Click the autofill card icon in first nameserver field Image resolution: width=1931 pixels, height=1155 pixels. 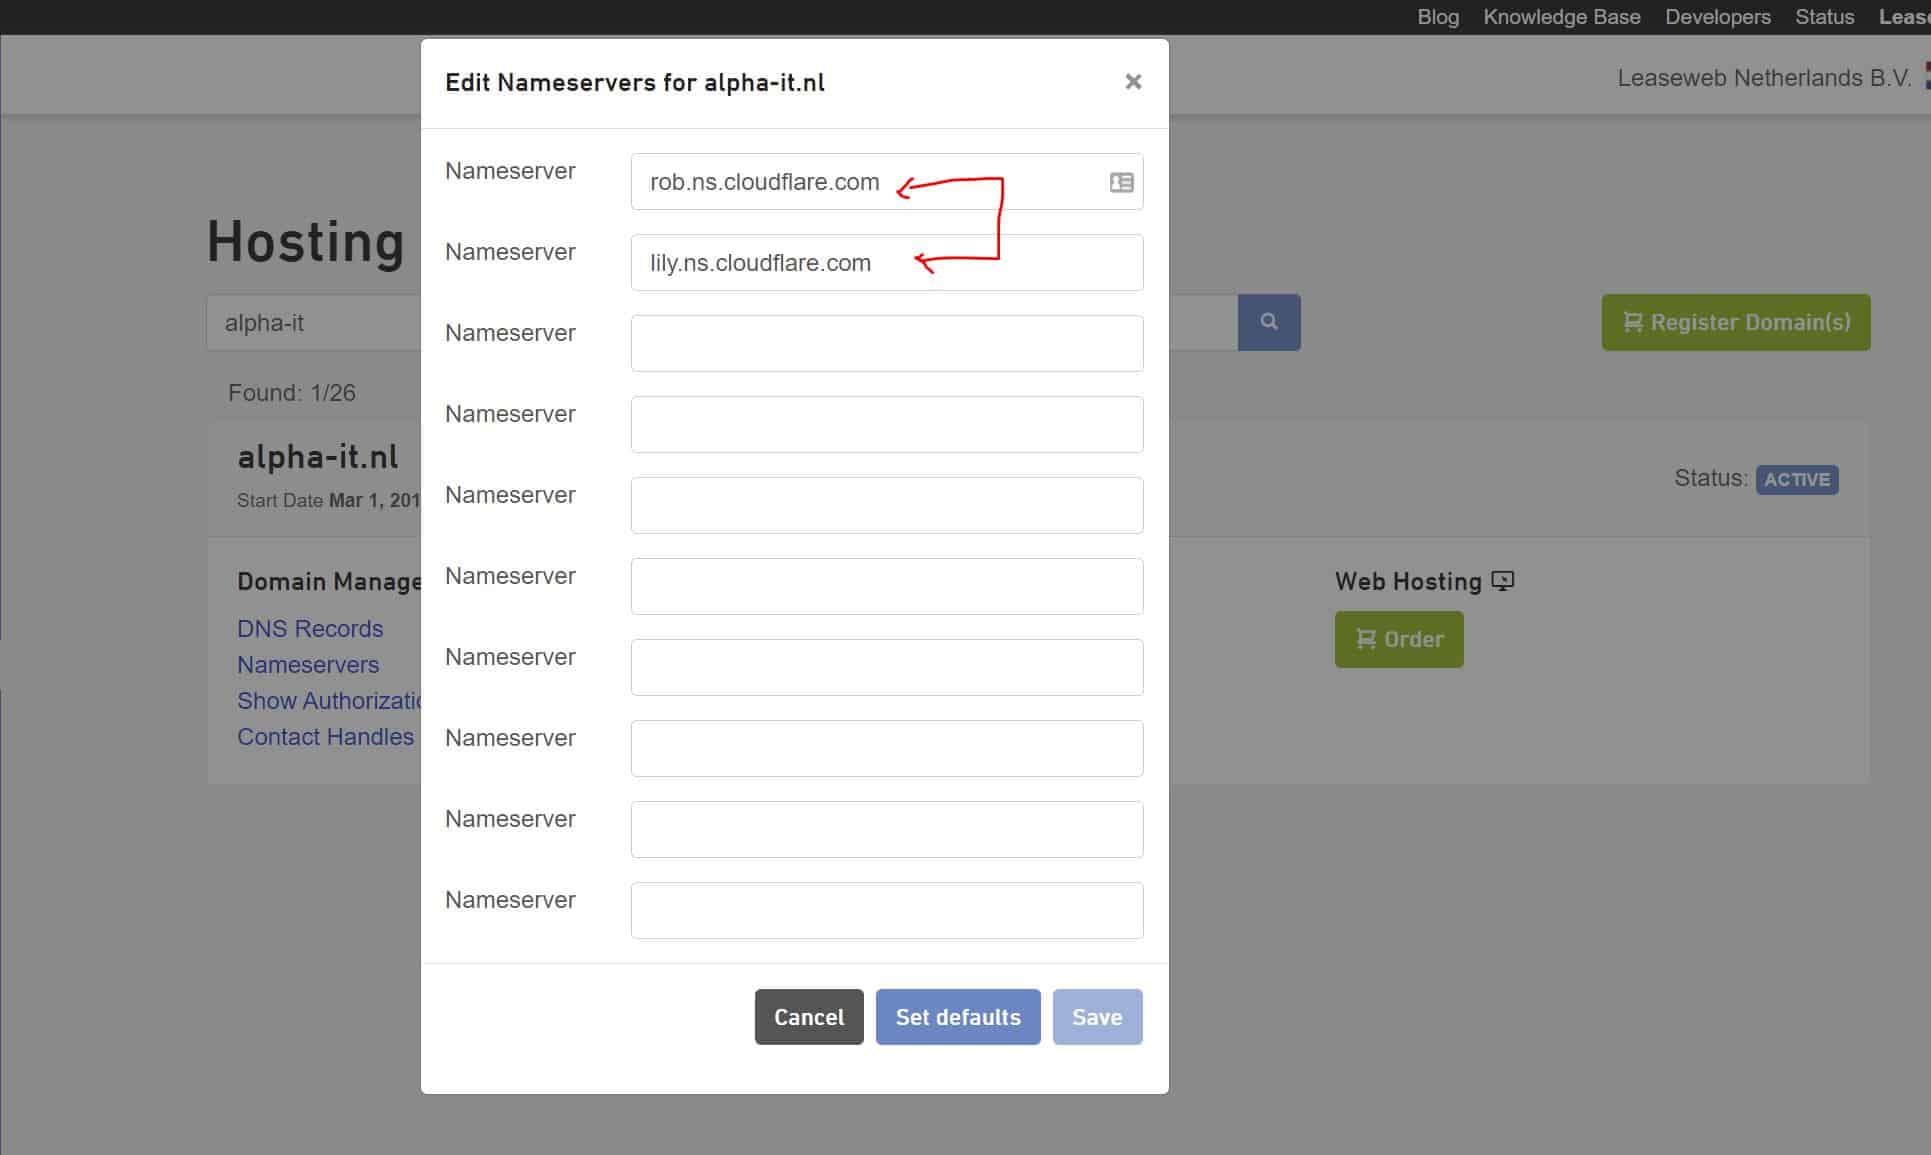1121,183
